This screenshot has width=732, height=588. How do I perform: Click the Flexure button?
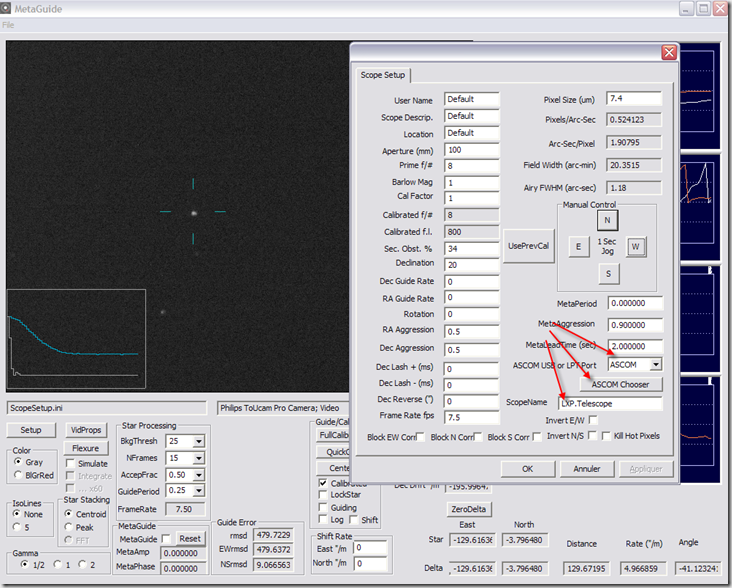tap(86, 448)
